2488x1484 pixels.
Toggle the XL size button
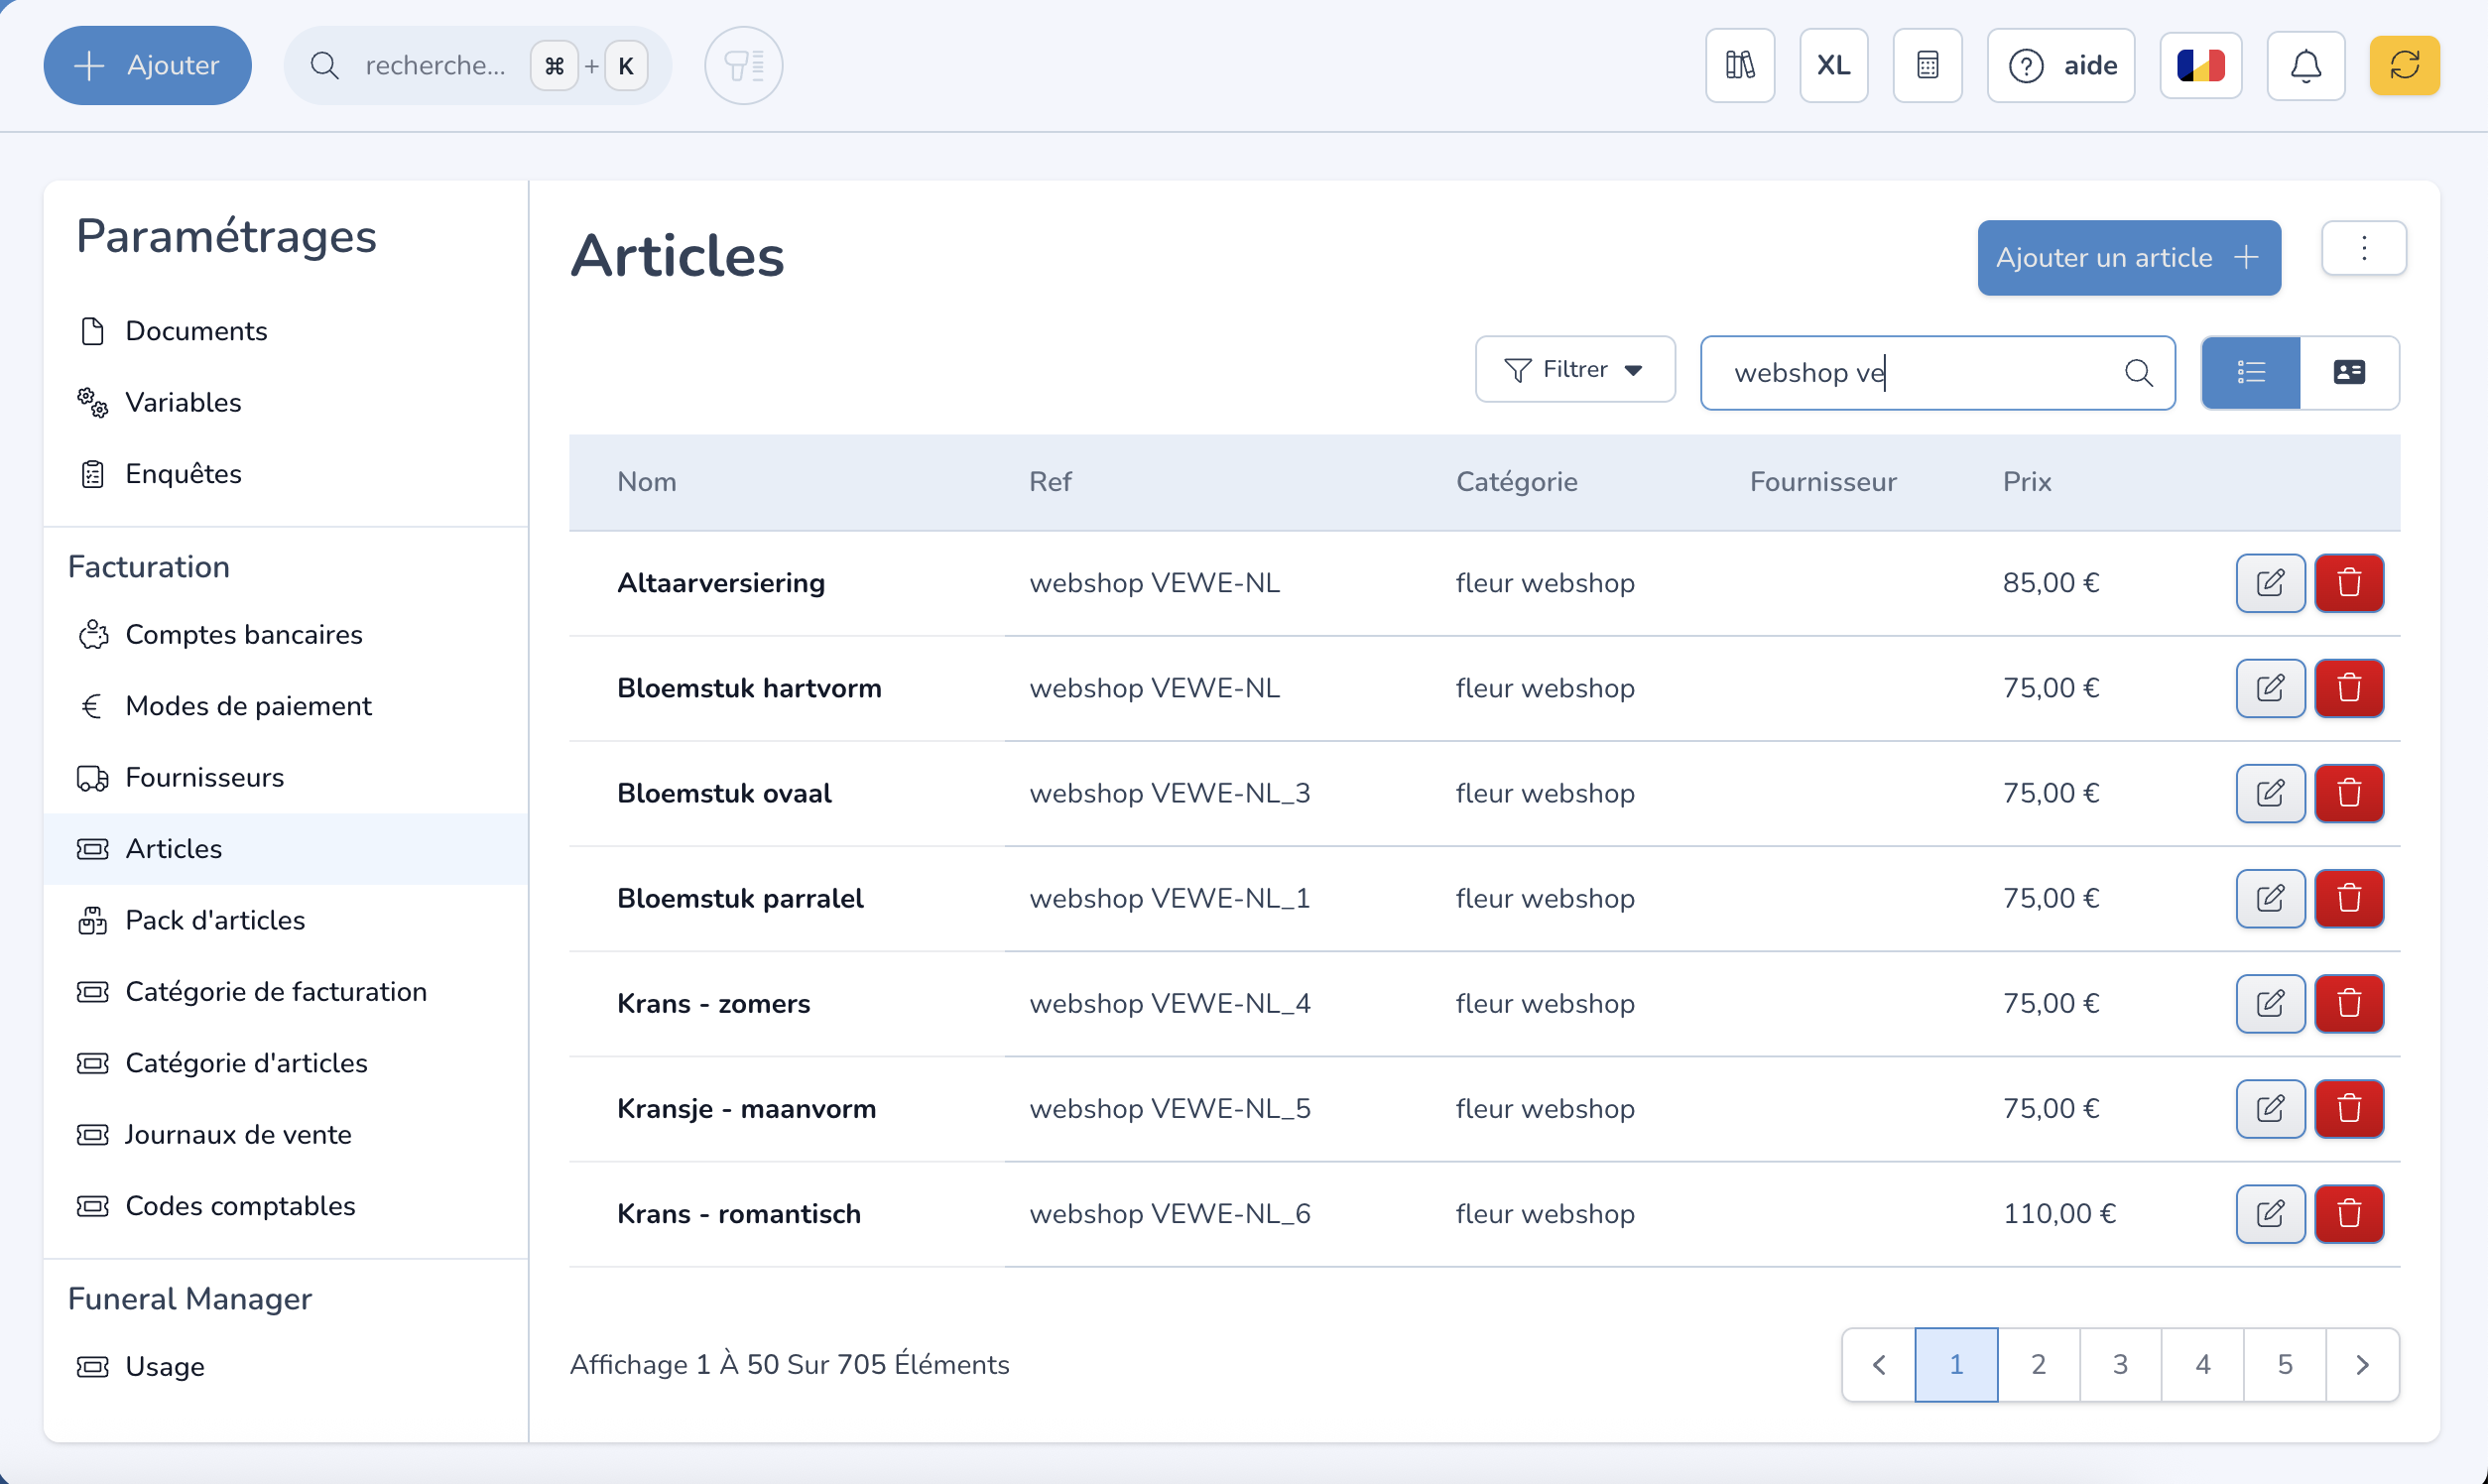pos(1833,66)
